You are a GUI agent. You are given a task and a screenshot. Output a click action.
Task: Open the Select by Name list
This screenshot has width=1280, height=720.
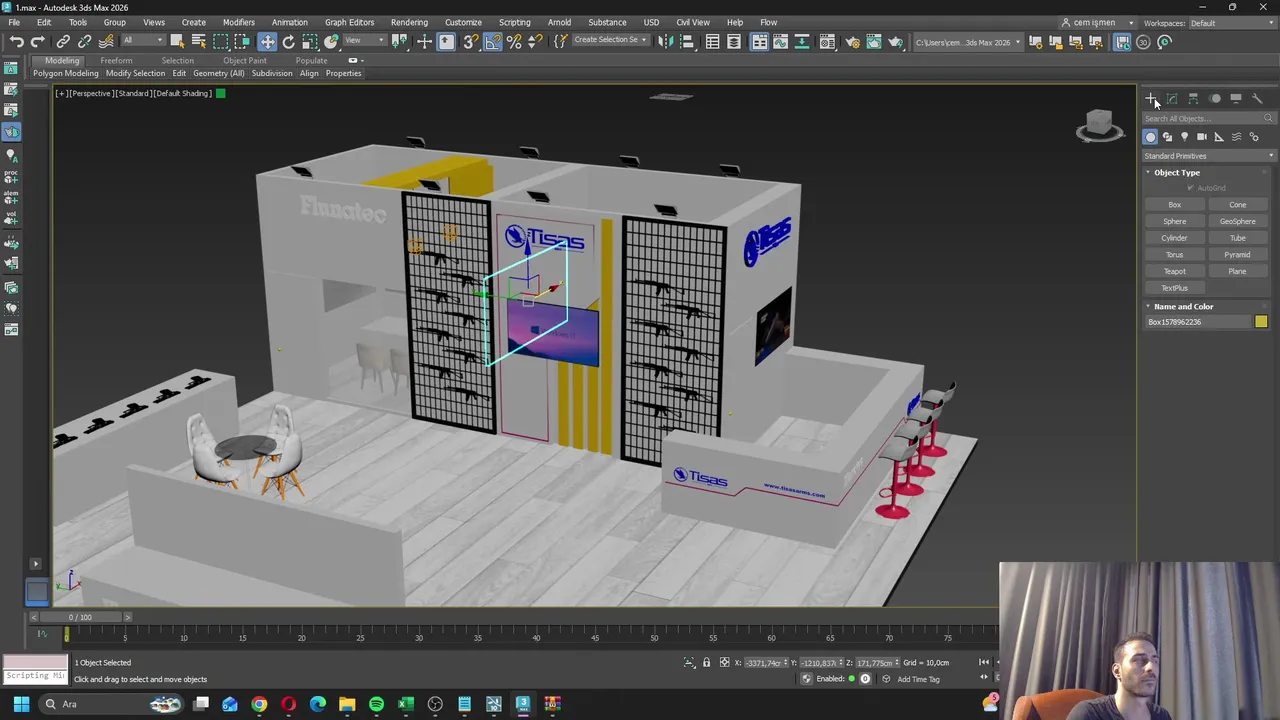[x=198, y=41]
